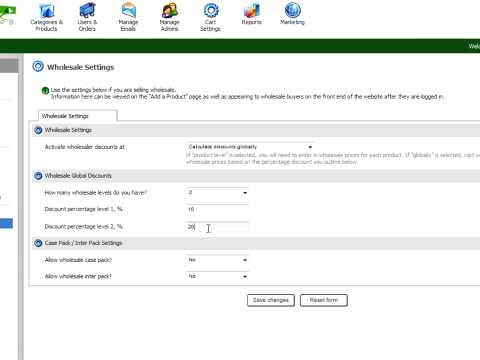This screenshot has height=360, width=480.
Task: Click the Reset form button
Action: point(324,300)
